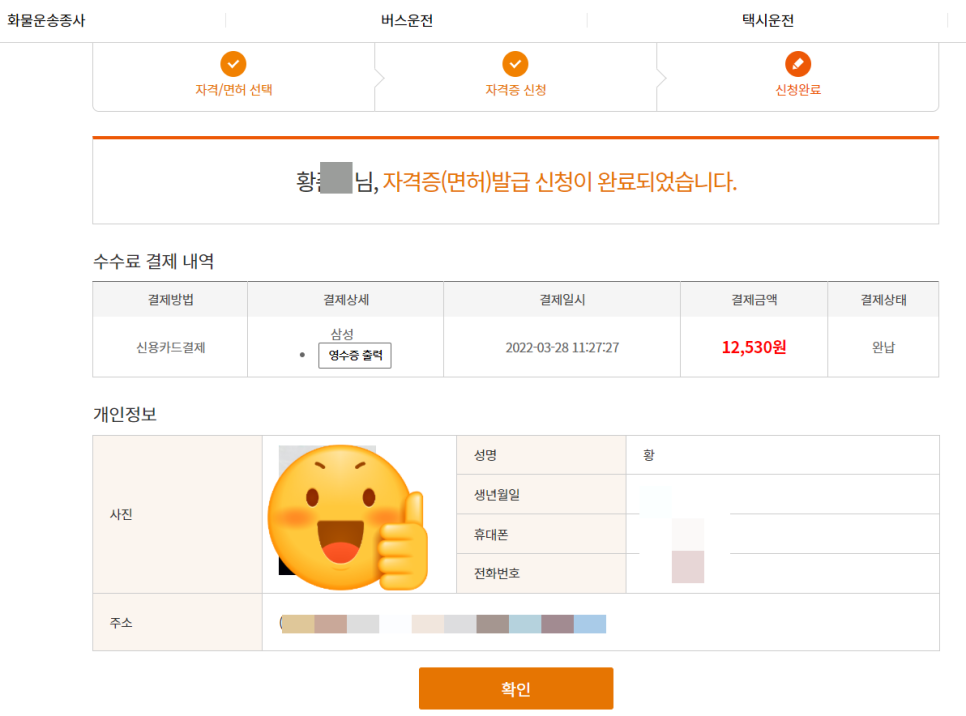Switch to the 버스운전 tab
The width and height of the screenshot is (966, 716).
pos(407,20)
